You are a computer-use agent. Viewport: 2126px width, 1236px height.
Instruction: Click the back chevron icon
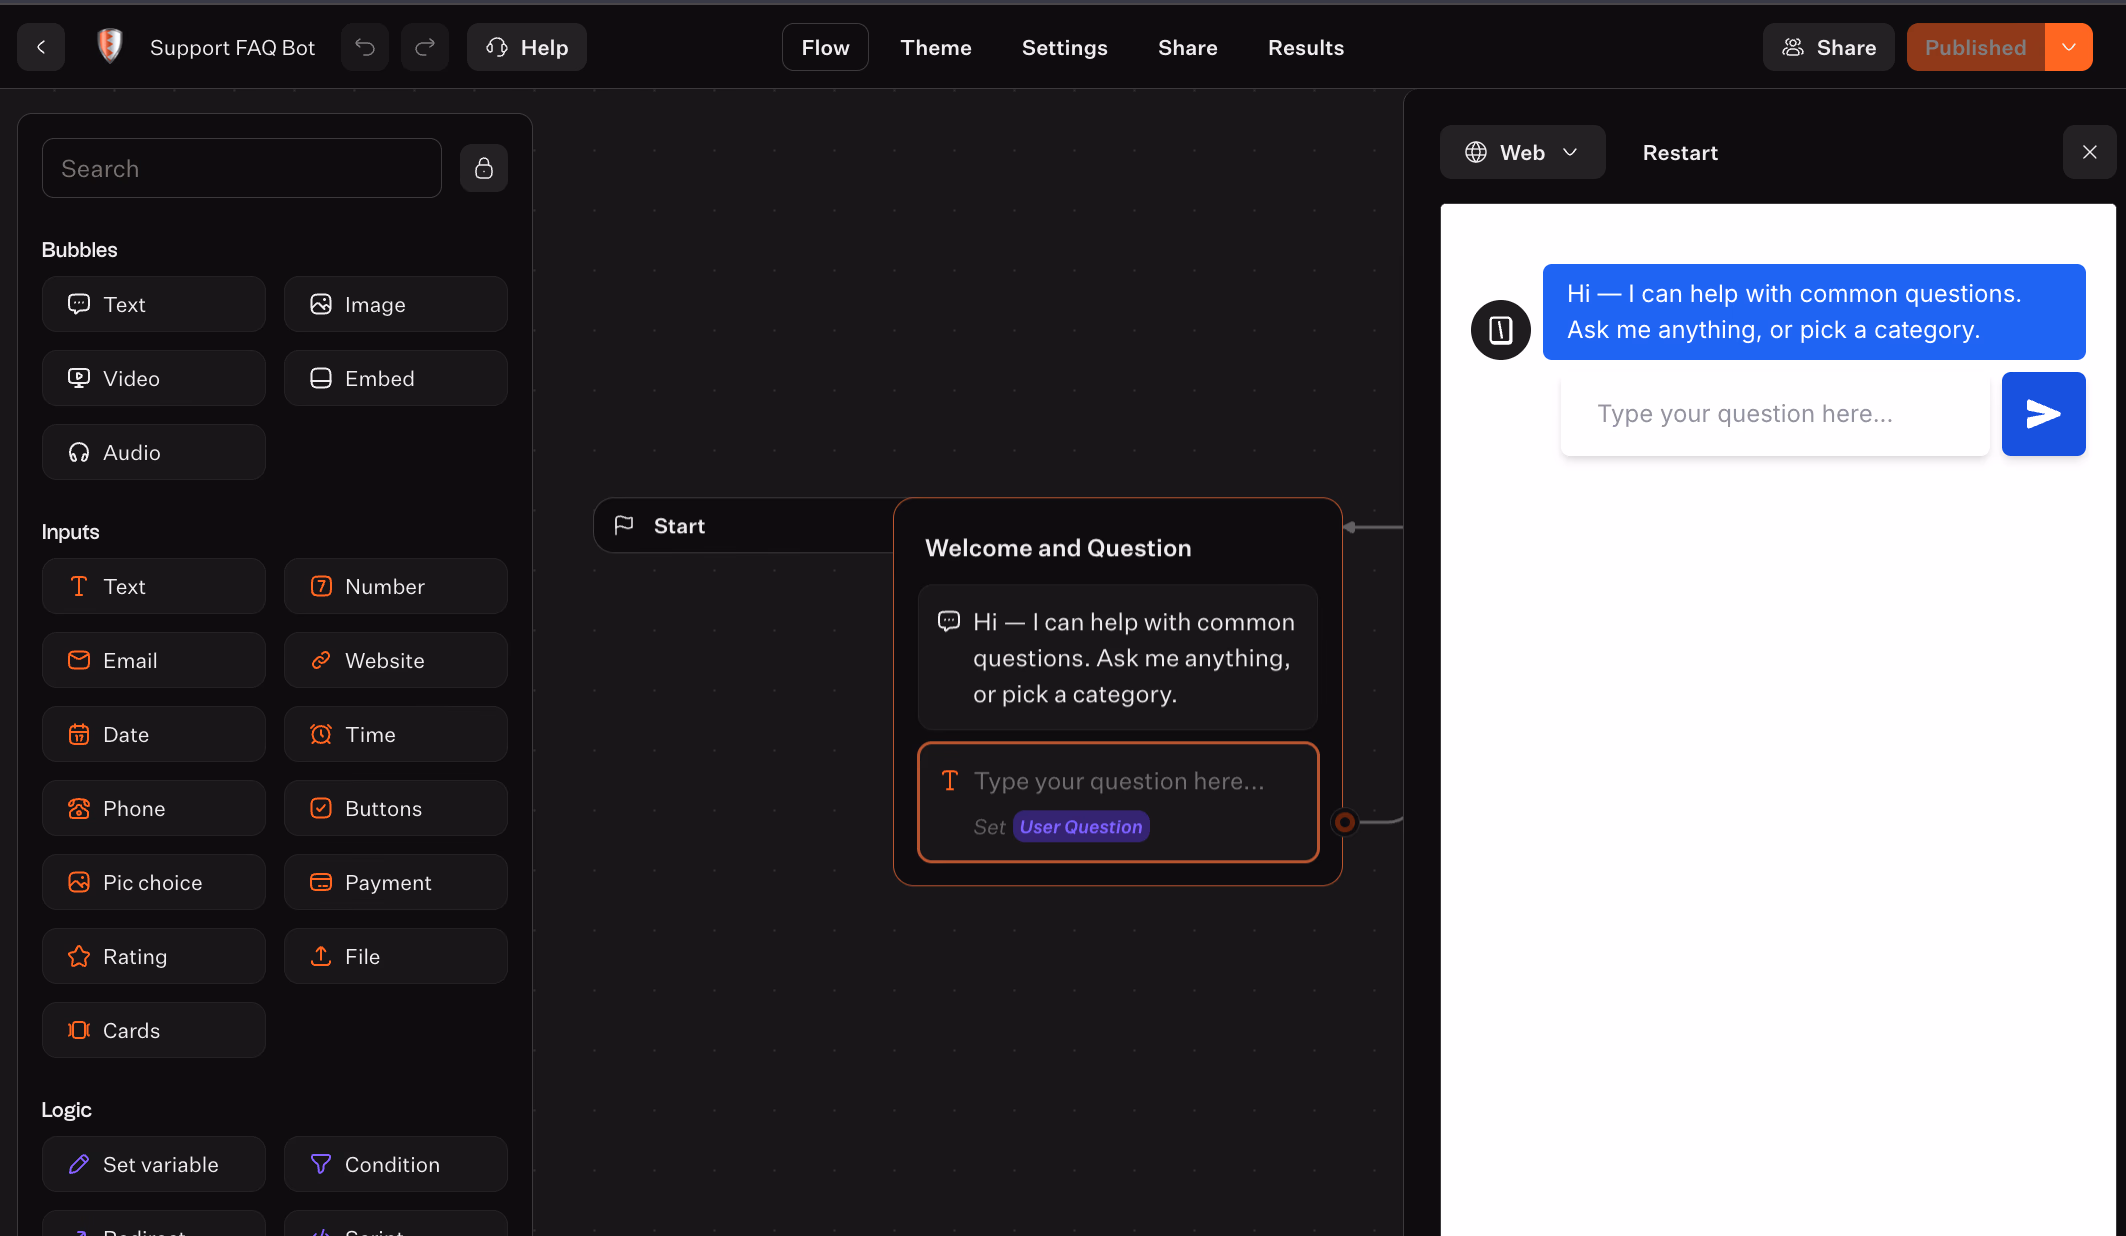click(x=41, y=47)
